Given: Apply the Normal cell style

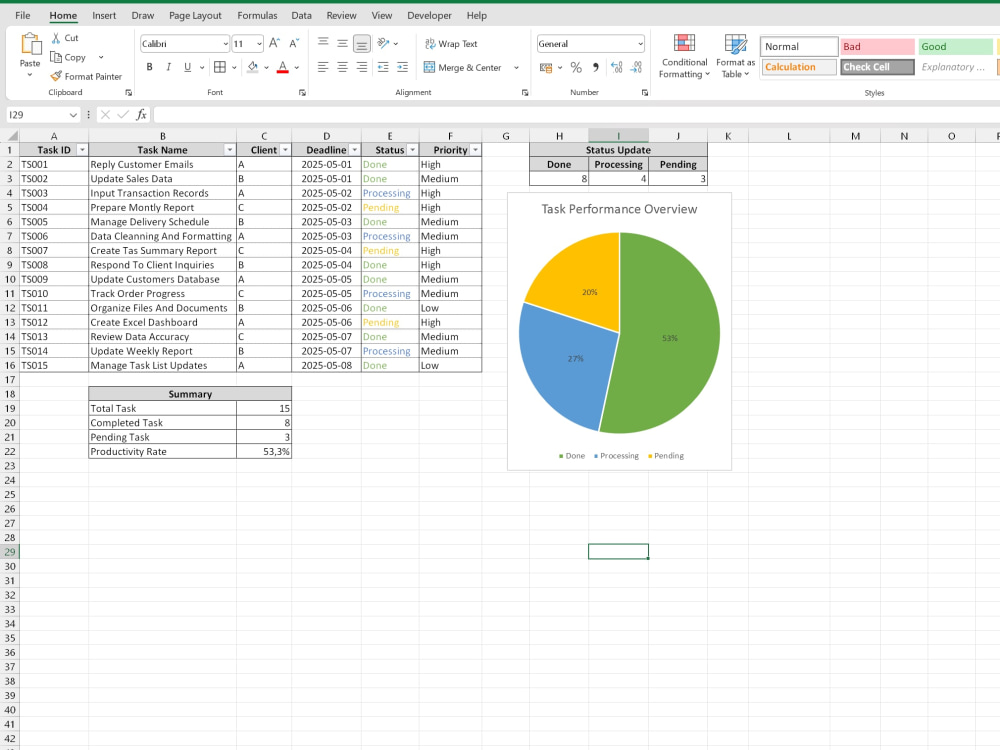Looking at the screenshot, I should (x=798, y=47).
